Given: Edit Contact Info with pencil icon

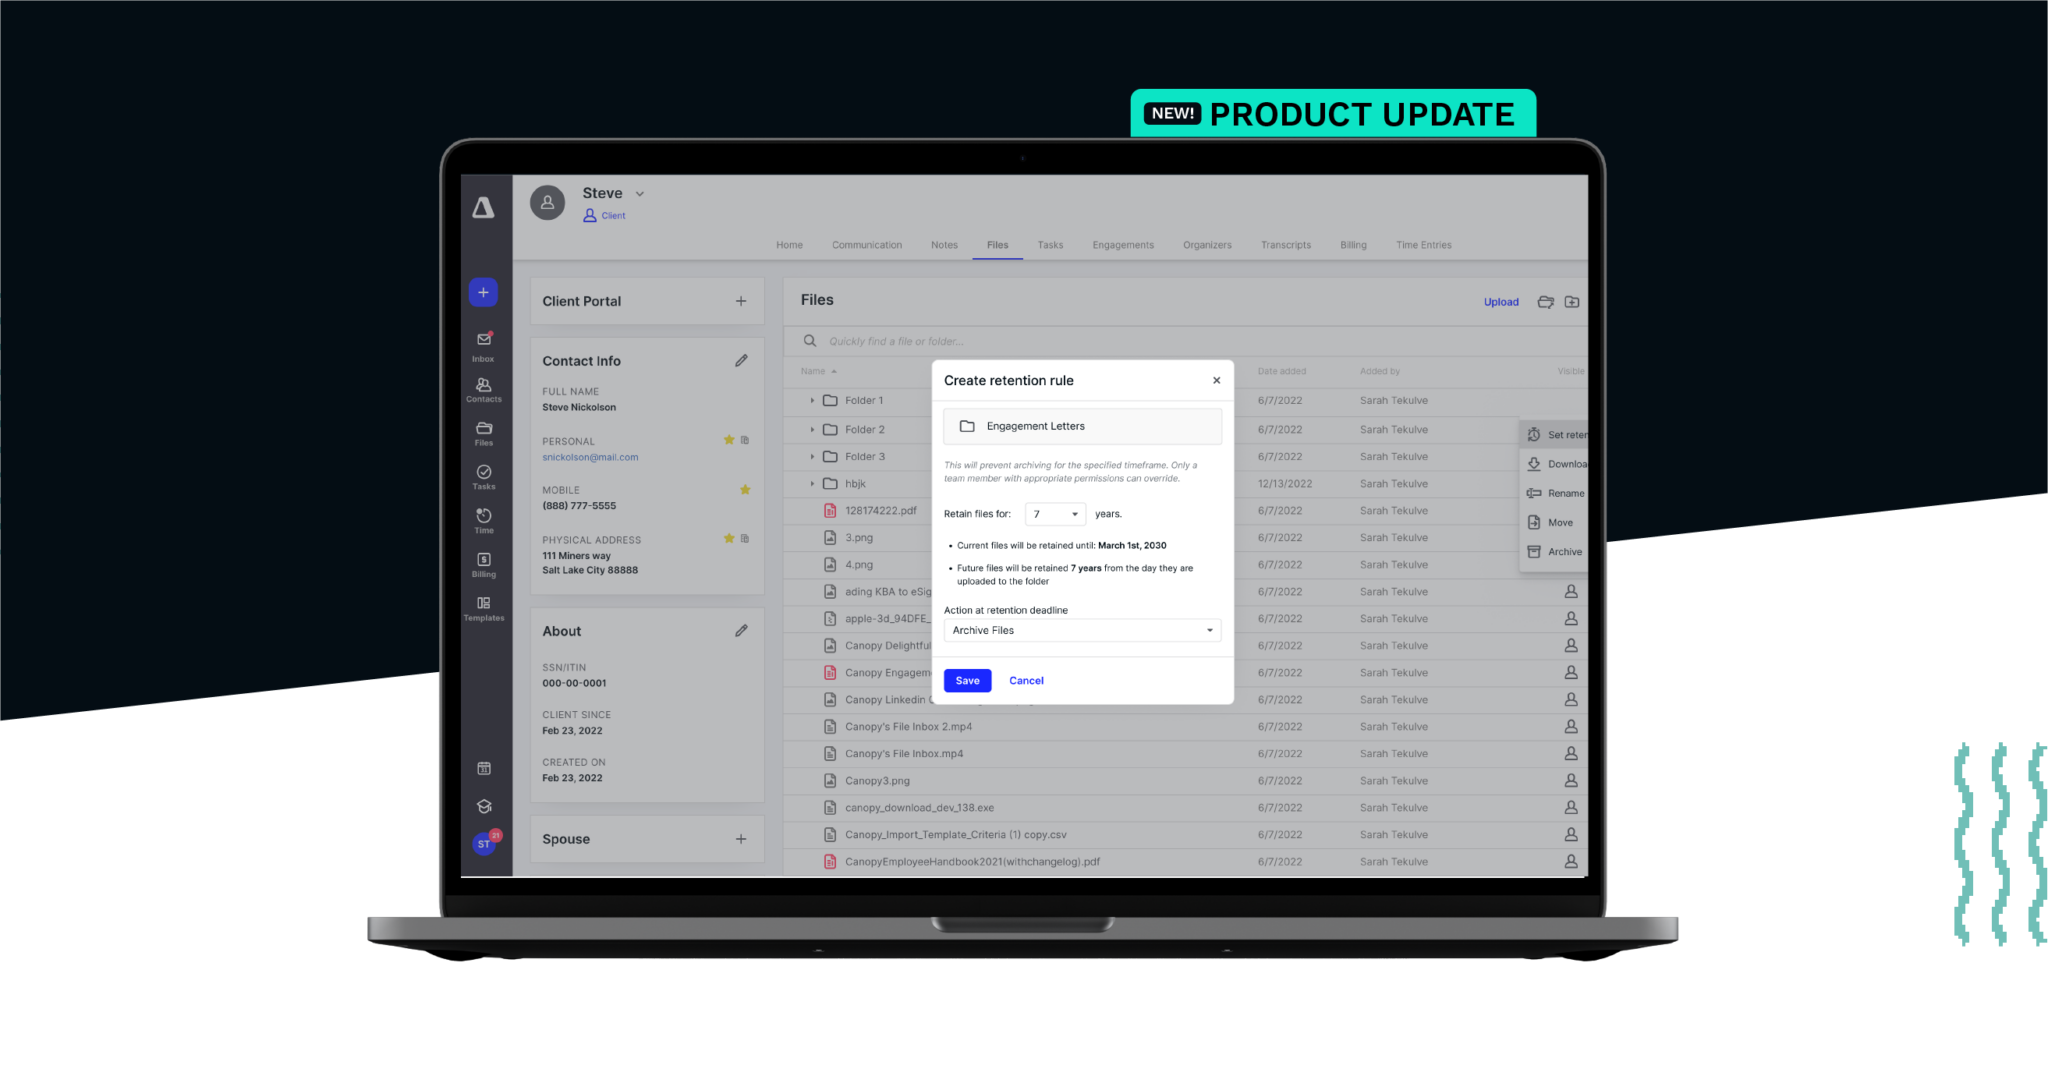Looking at the screenshot, I should (741, 361).
